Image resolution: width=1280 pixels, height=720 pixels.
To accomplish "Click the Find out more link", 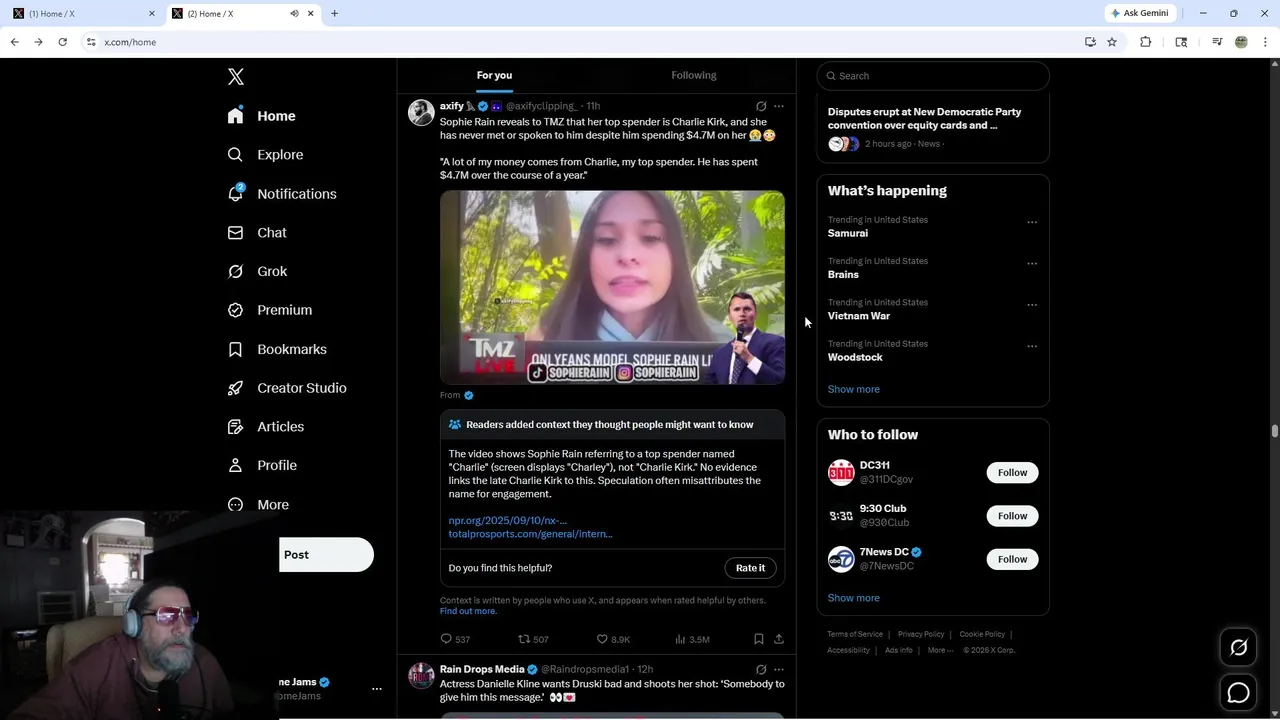I will pos(468,611).
